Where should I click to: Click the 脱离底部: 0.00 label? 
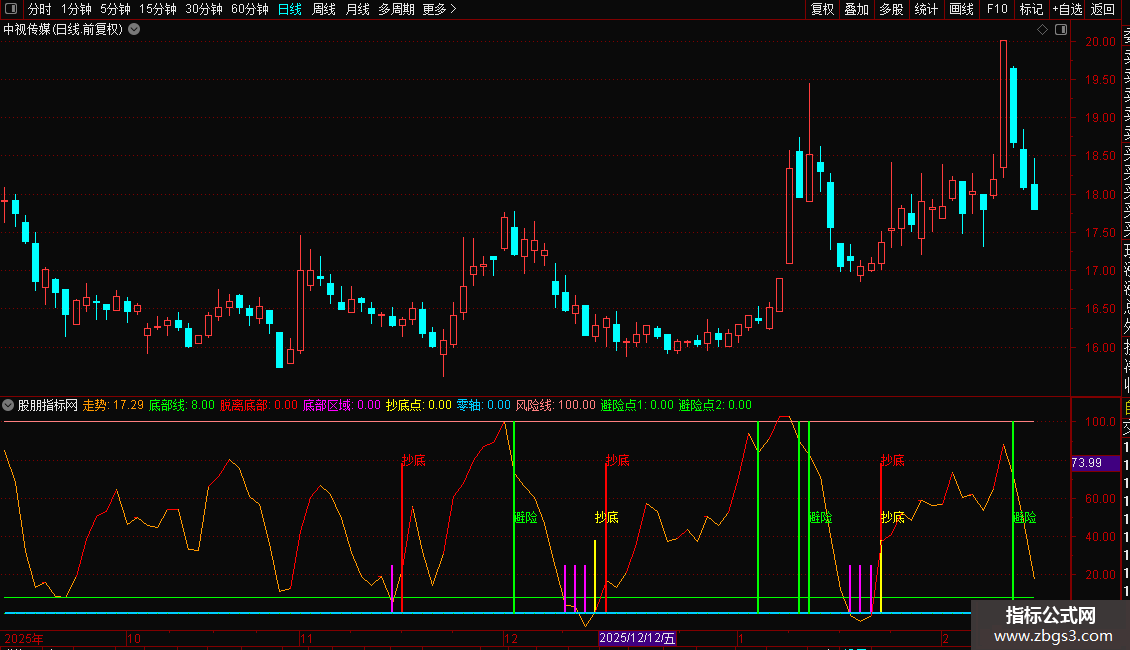click(x=259, y=405)
